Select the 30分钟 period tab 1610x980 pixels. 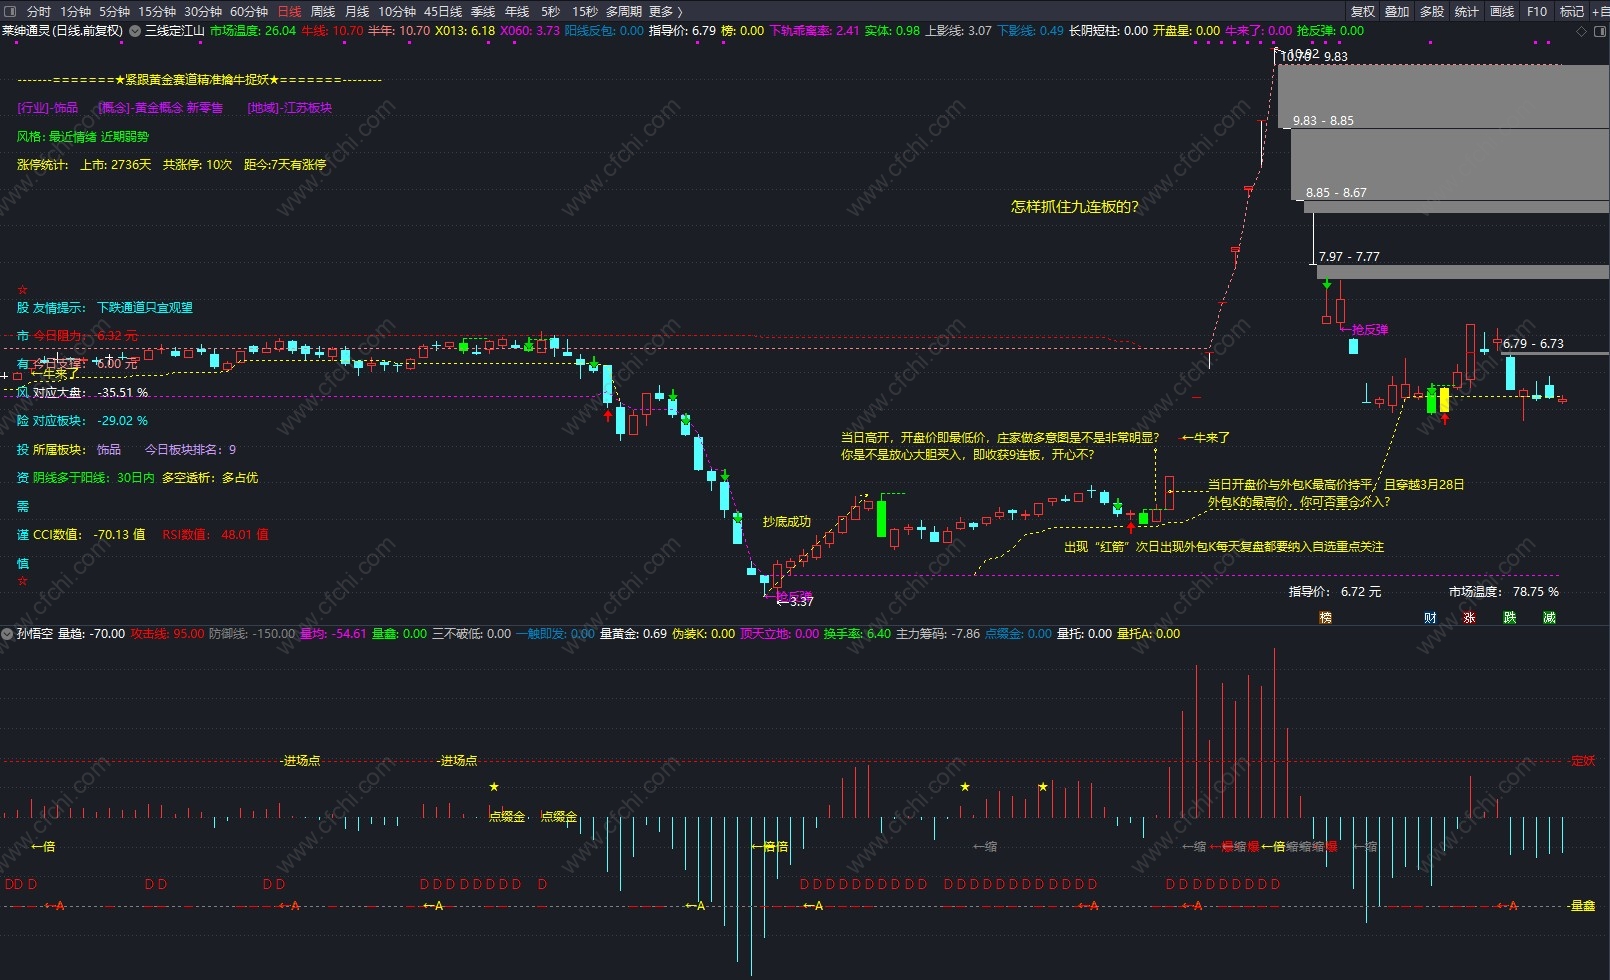tap(202, 11)
